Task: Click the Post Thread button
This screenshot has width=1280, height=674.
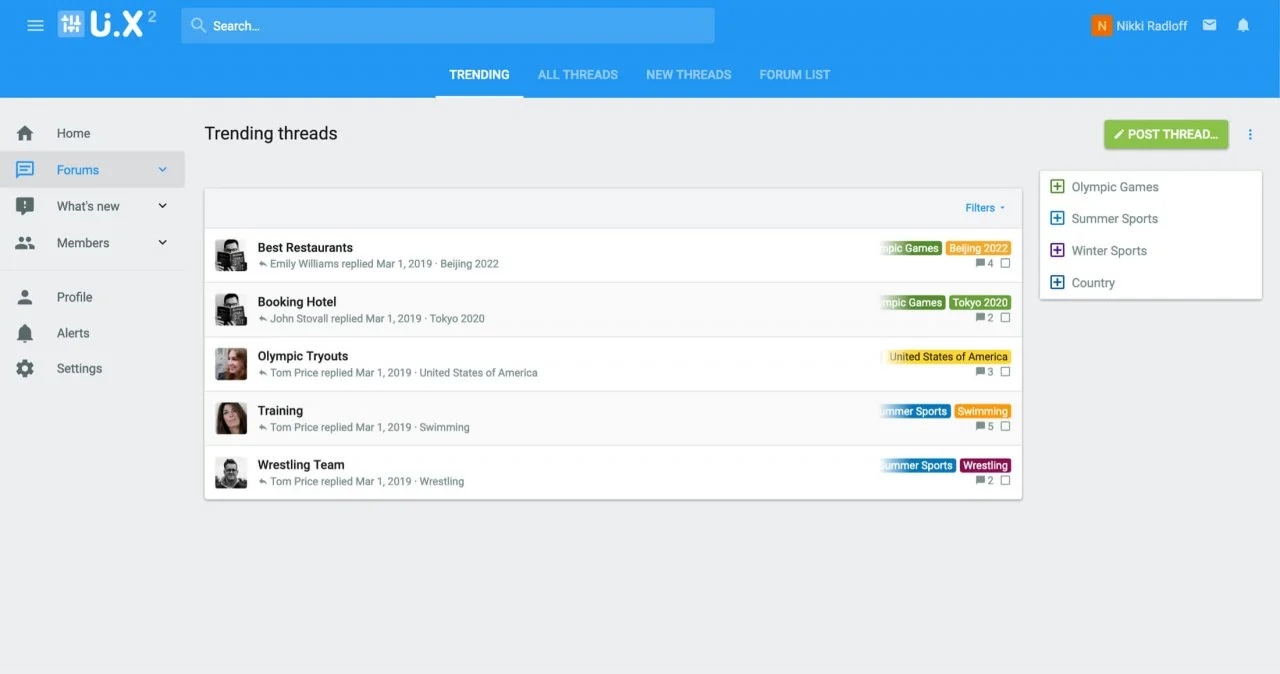Action: (x=1165, y=134)
